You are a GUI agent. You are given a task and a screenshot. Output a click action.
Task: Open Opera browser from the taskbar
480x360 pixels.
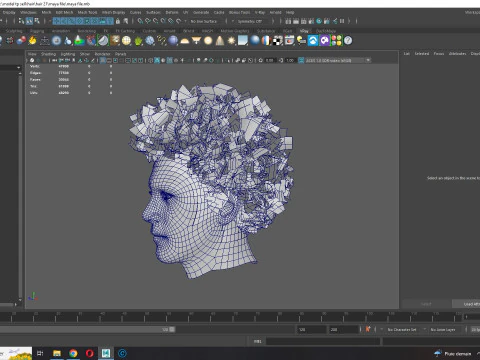89,353
